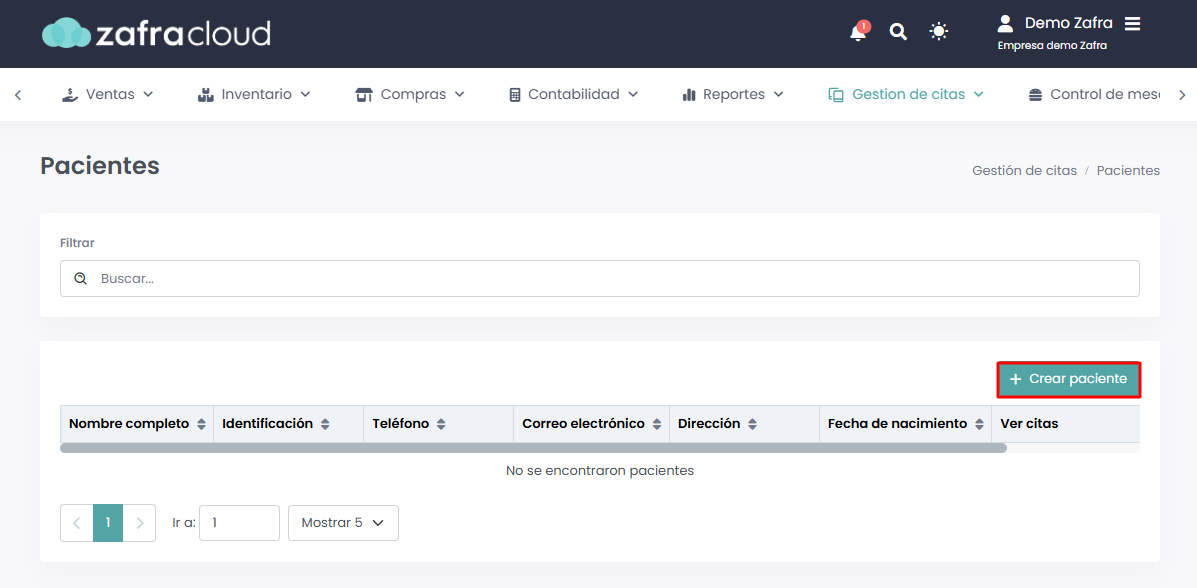Toggle the light/dark theme sun icon
The width and height of the screenshot is (1197, 588).
coord(938,31)
